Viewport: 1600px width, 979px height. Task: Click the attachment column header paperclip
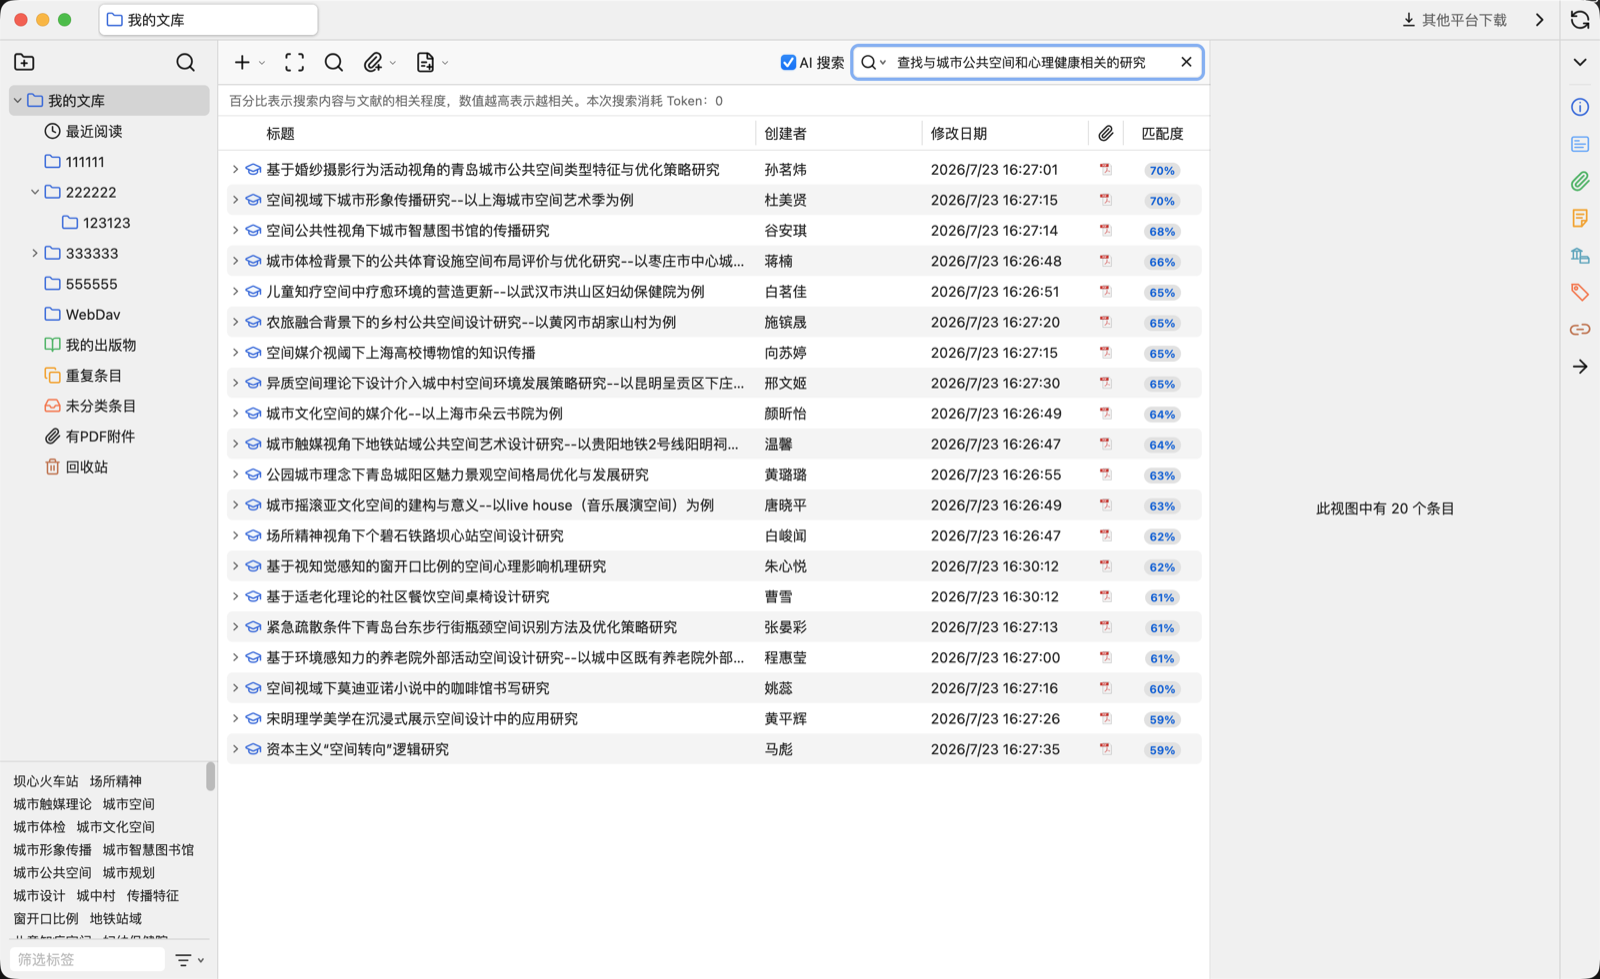1105,133
